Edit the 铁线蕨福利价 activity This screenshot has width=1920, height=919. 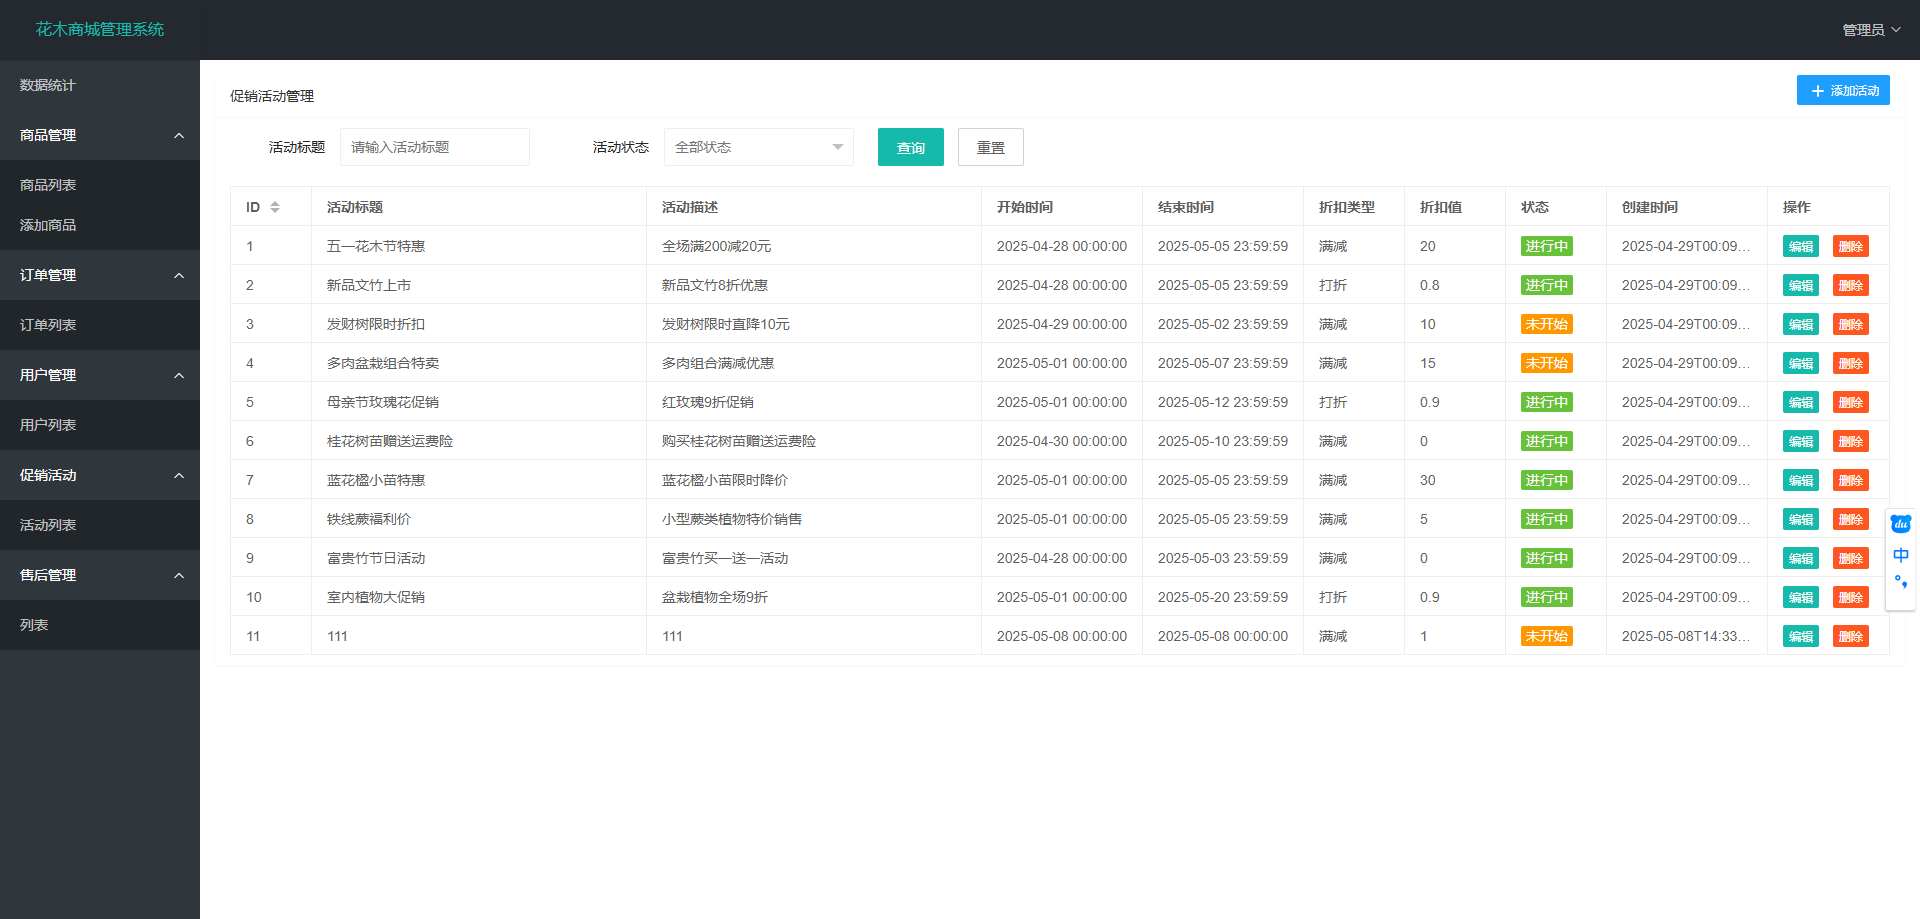[1801, 519]
